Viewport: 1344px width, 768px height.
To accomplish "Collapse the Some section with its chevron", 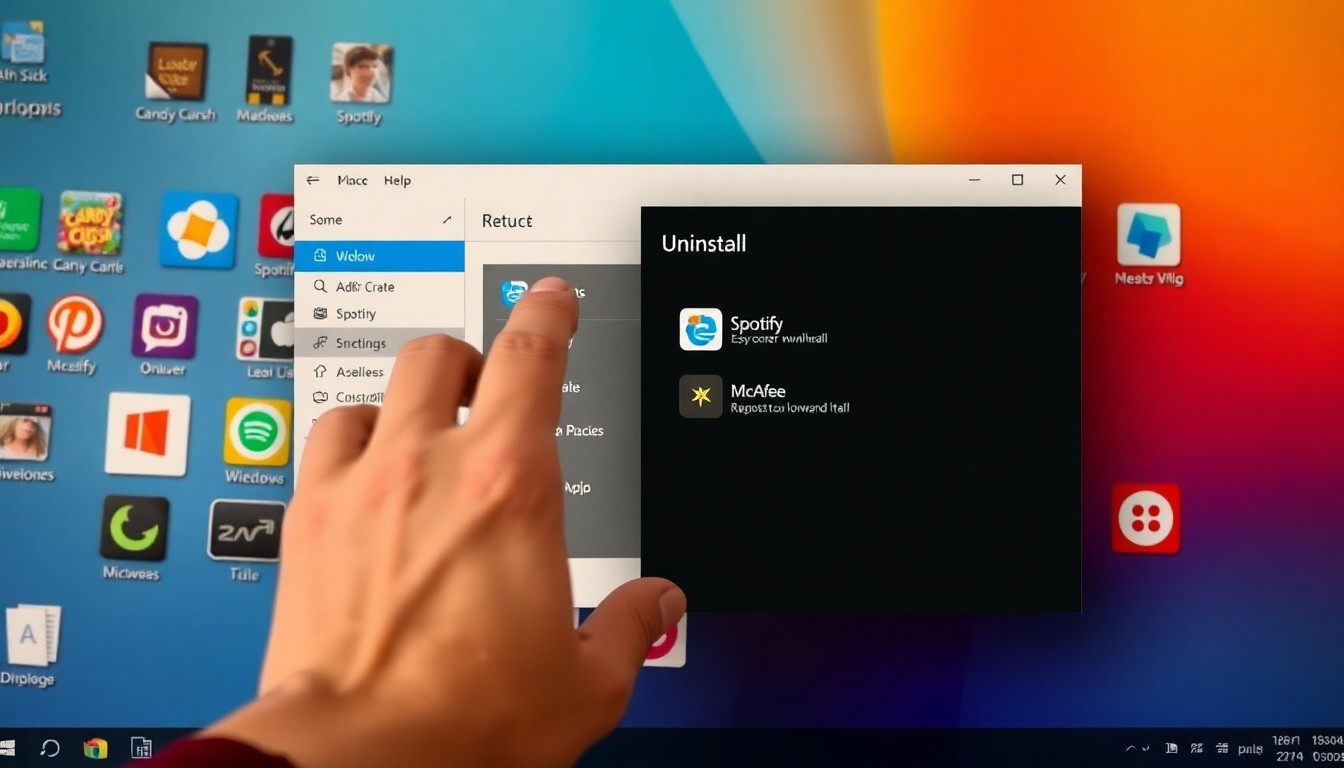I will (447, 220).
